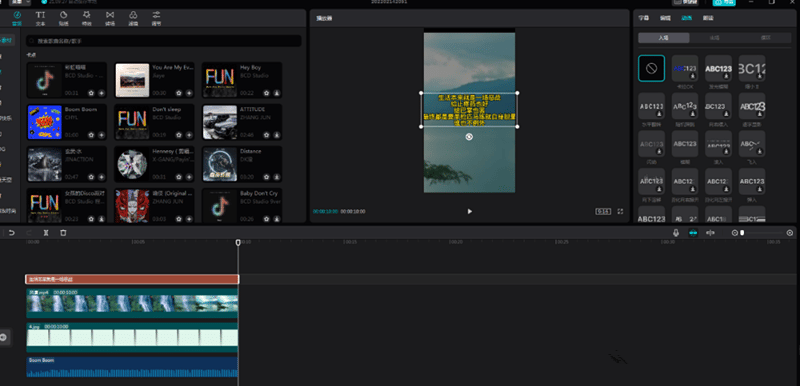The image size is (800, 386).
Task: Favorite the Distance track
Action: point(266,177)
